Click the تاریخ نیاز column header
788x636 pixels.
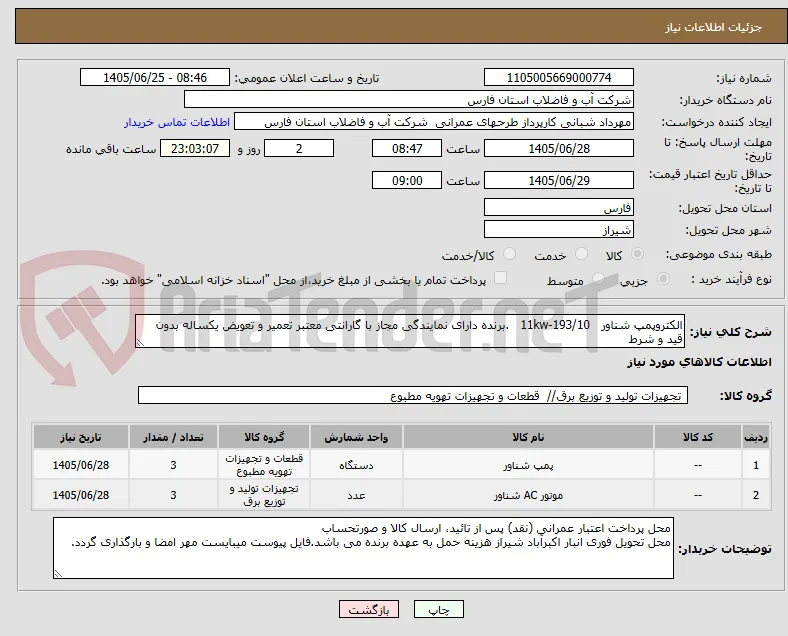point(81,437)
